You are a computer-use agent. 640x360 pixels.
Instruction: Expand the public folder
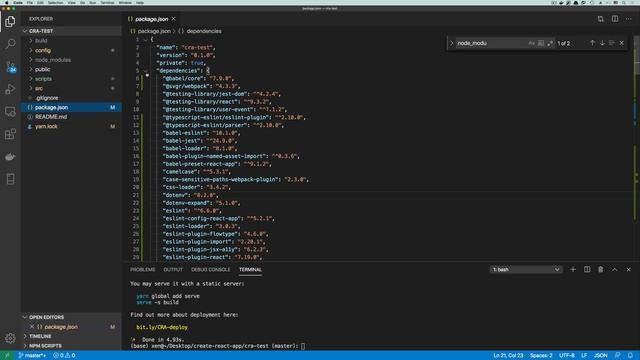[71, 69]
